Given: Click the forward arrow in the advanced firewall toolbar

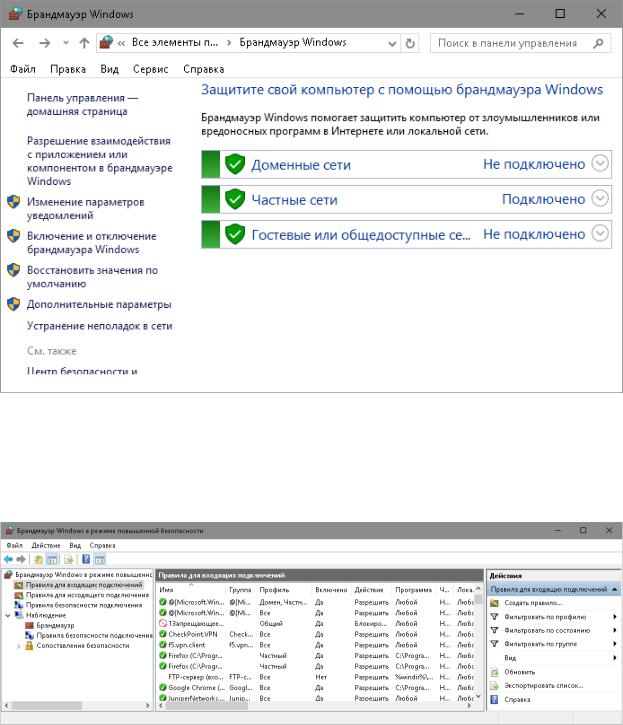Looking at the screenshot, I should point(21,559).
